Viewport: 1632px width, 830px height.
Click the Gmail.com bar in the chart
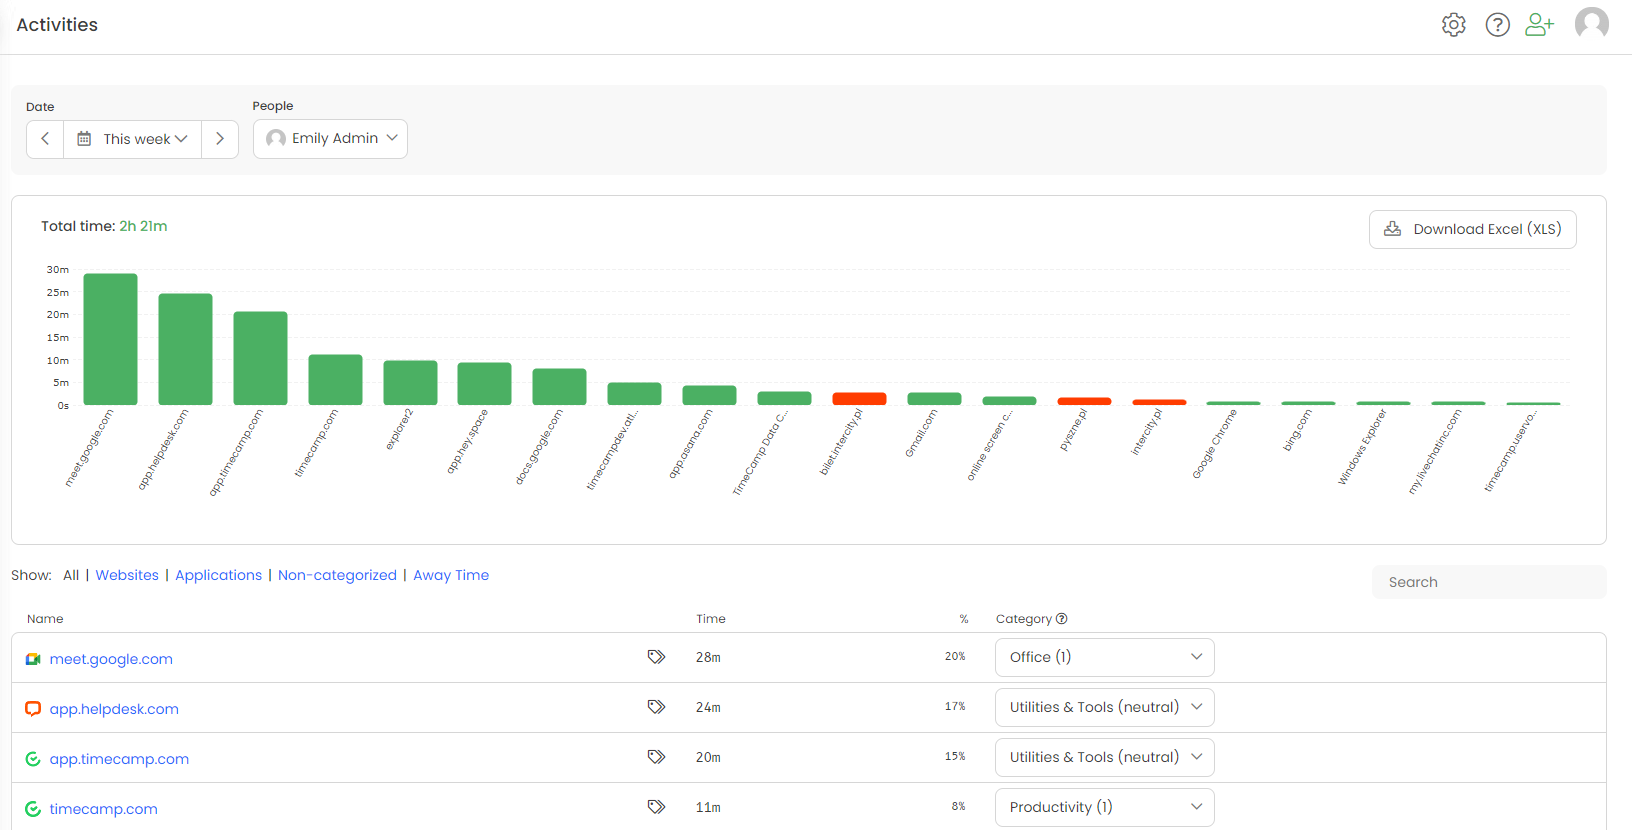934,399
